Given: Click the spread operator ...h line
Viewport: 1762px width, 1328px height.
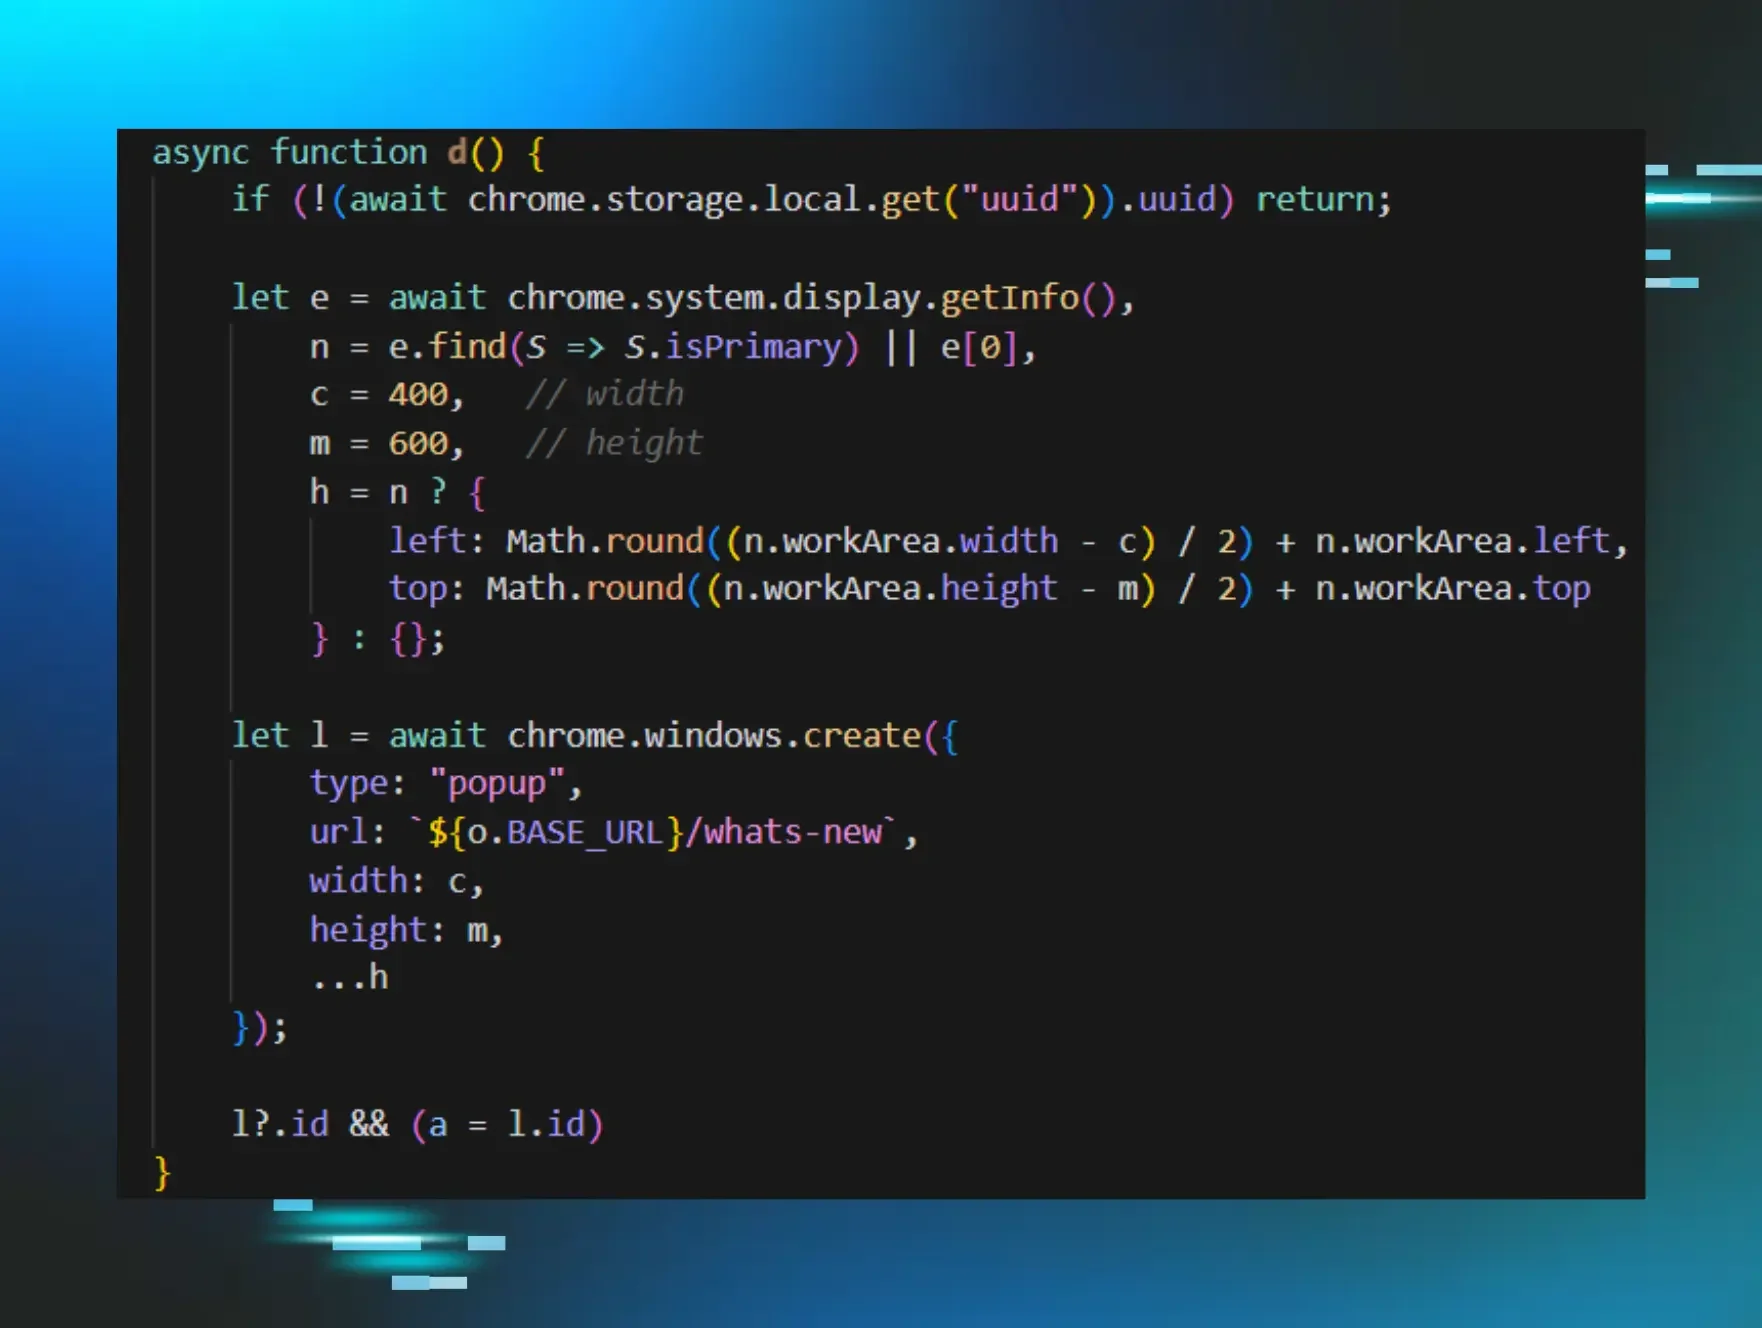Looking at the screenshot, I should (x=349, y=978).
